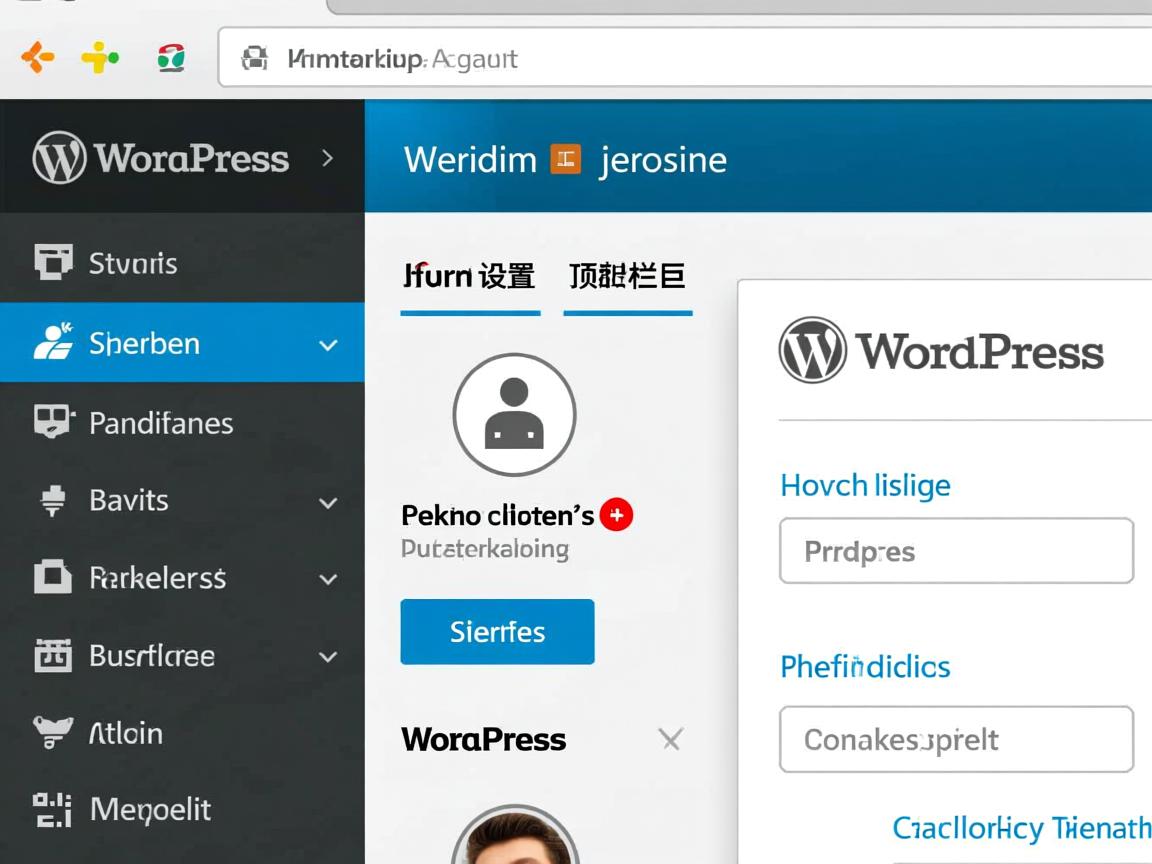Collapse the Busrflare submenu chevron
1152x864 pixels.
pos(328,657)
